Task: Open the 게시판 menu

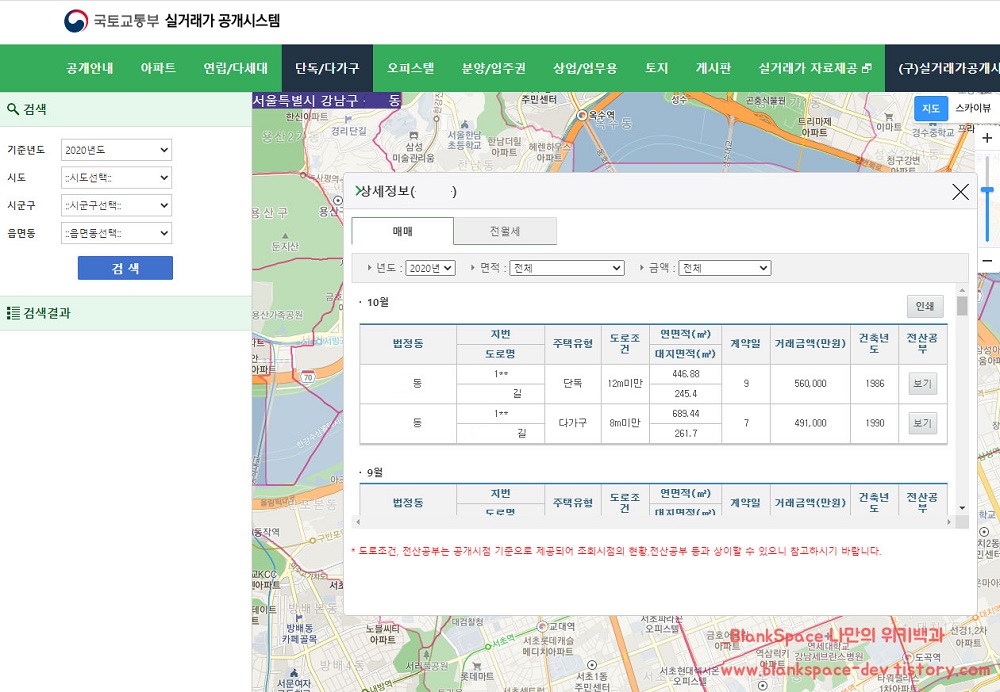Action: tap(713, 68)
